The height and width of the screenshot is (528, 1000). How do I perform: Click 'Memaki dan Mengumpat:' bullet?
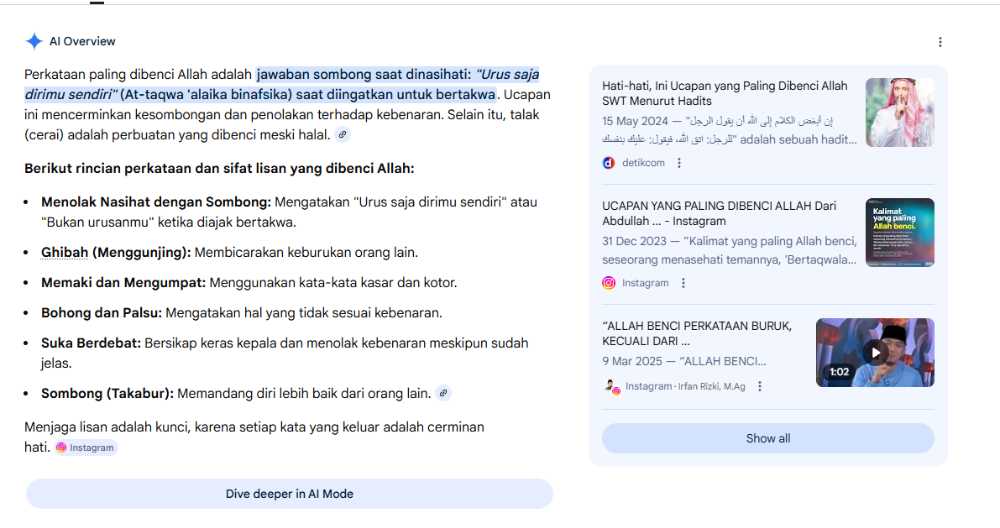(x=124, y=282)
